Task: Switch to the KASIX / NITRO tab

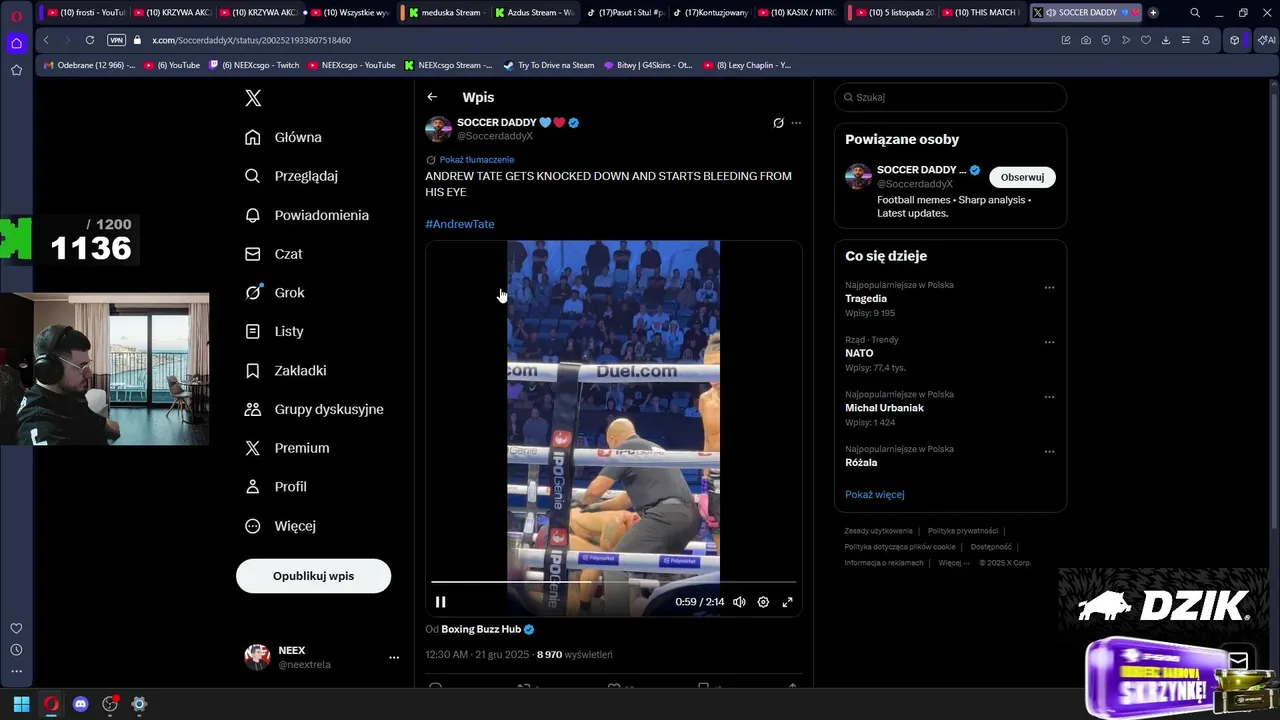Action: click(x=796, y=13)
